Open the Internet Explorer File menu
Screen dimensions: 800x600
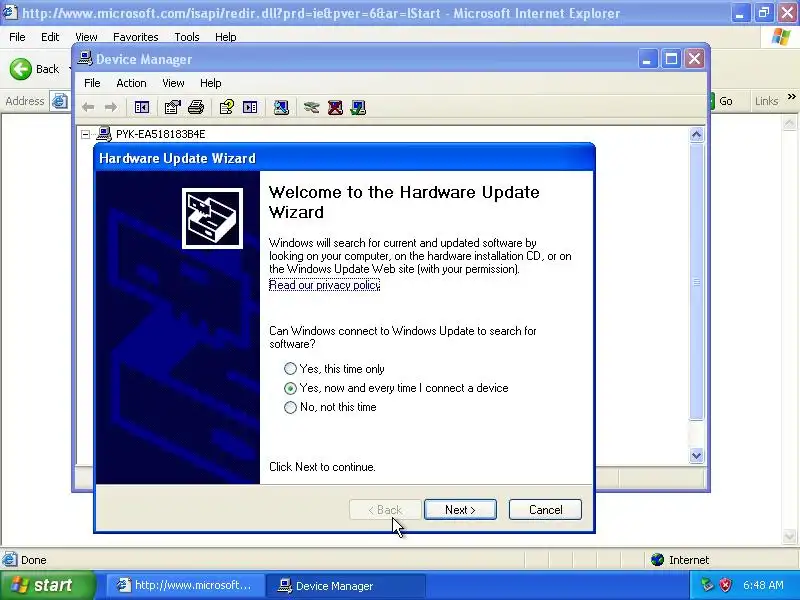click(x=17, y=37)
